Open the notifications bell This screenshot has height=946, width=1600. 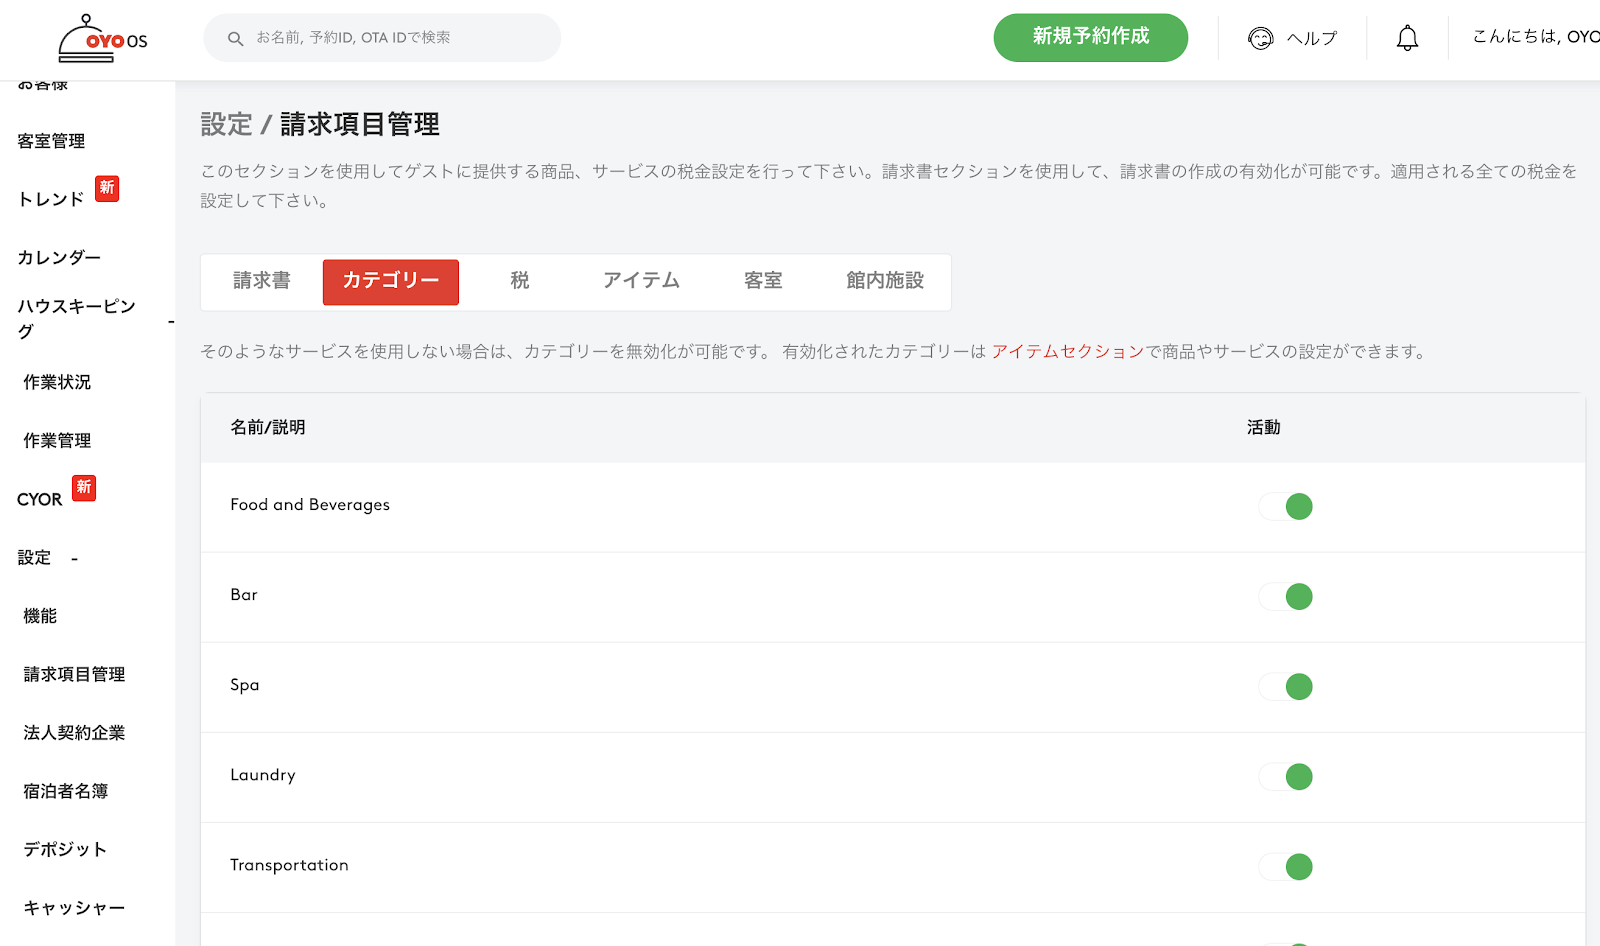1407,39
